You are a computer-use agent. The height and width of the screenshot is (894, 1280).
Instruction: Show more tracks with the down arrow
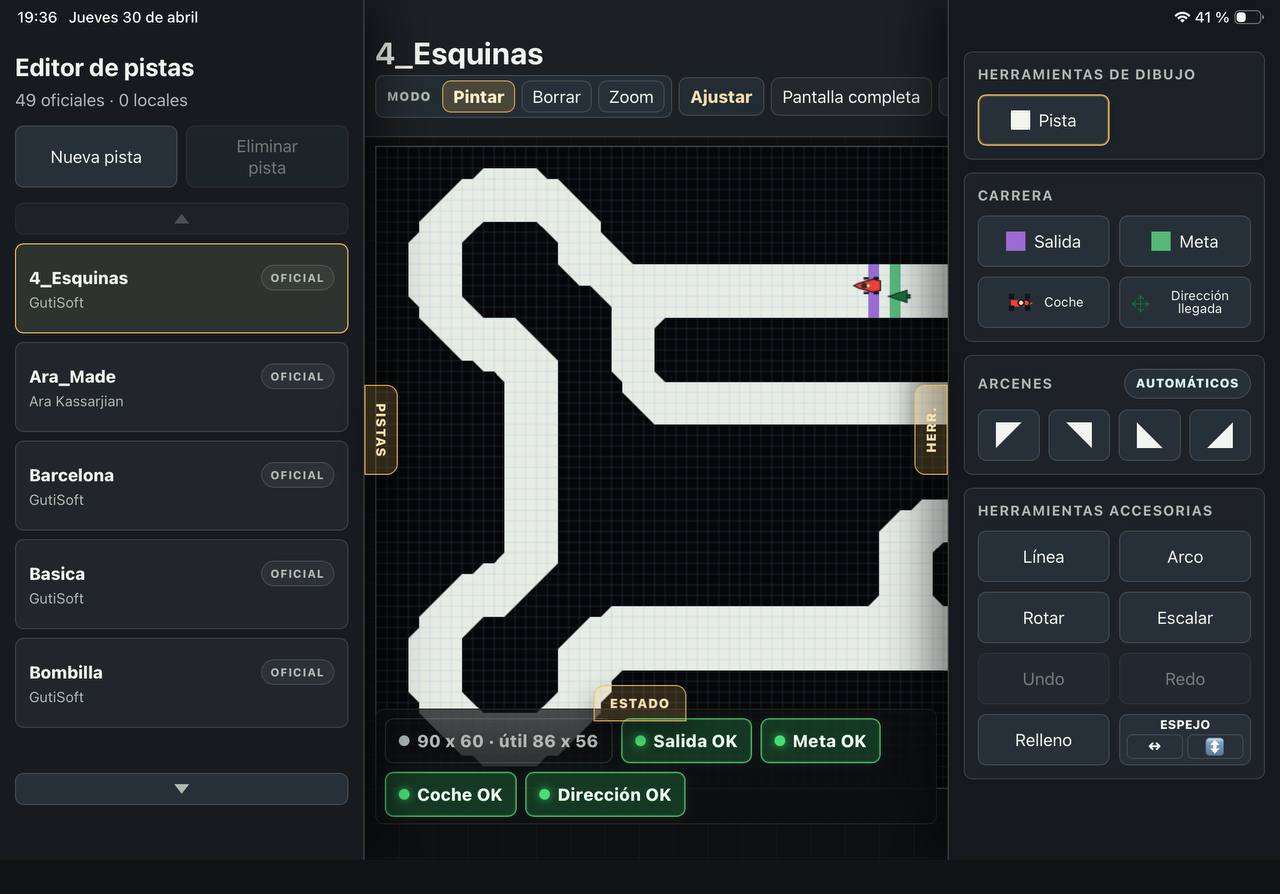click(x=182, y=789)
